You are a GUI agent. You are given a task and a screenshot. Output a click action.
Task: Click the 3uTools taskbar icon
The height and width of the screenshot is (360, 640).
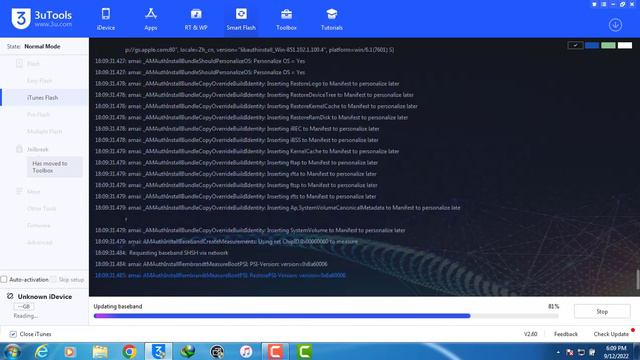coord(158,351)
